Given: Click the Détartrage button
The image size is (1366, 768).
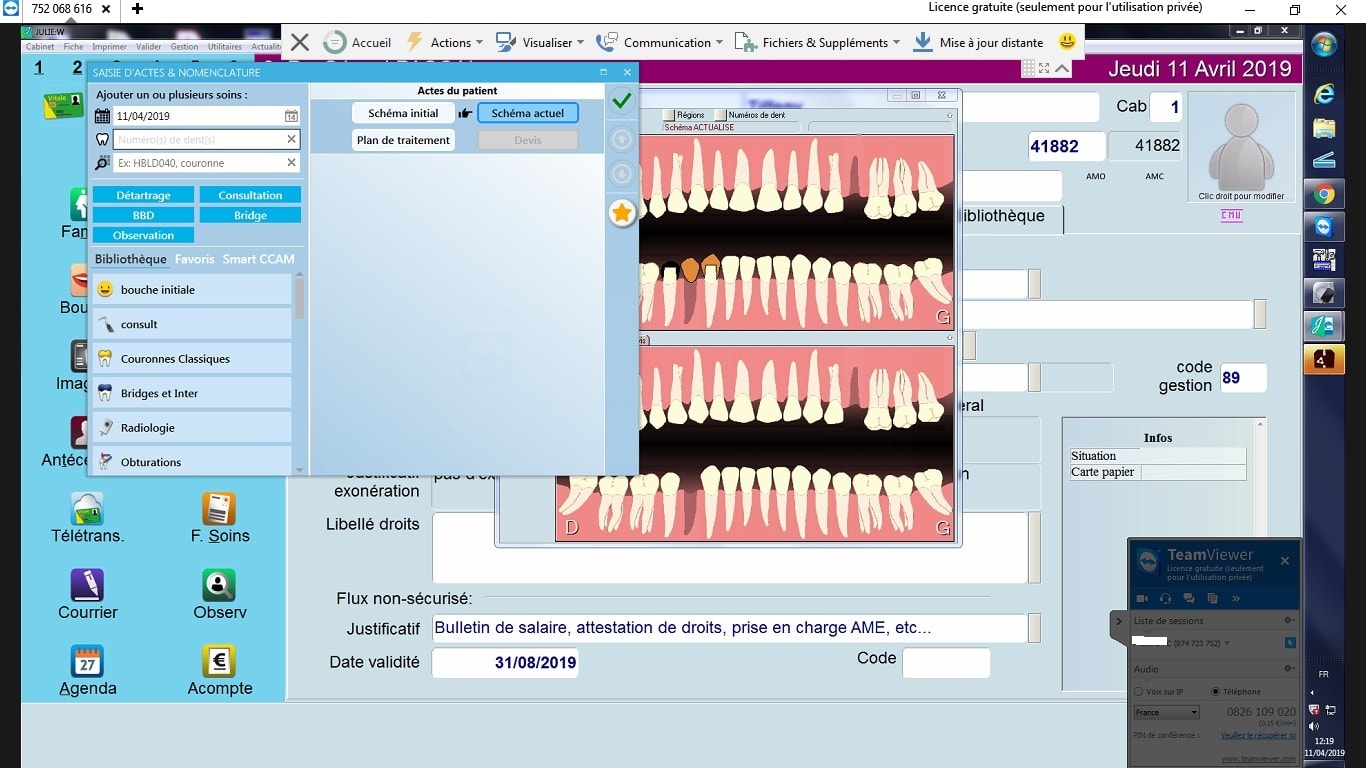Looking at the screenshot, I should (x=143, y=195).
